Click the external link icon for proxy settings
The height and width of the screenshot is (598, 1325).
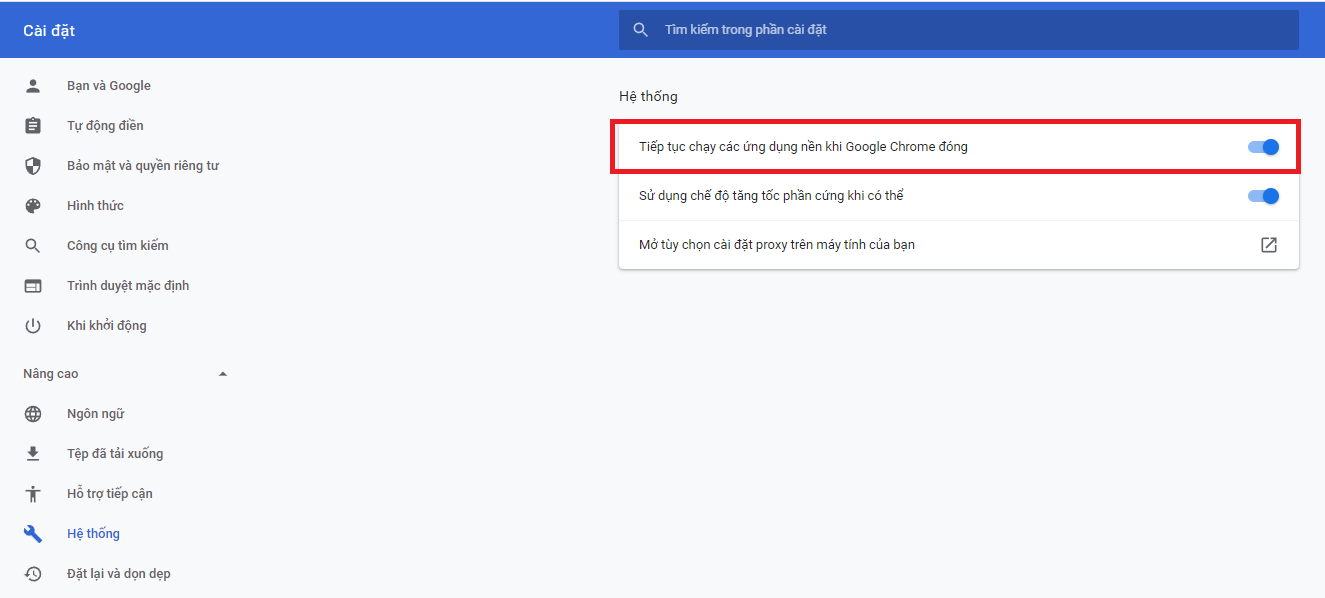click(1268, 245)
